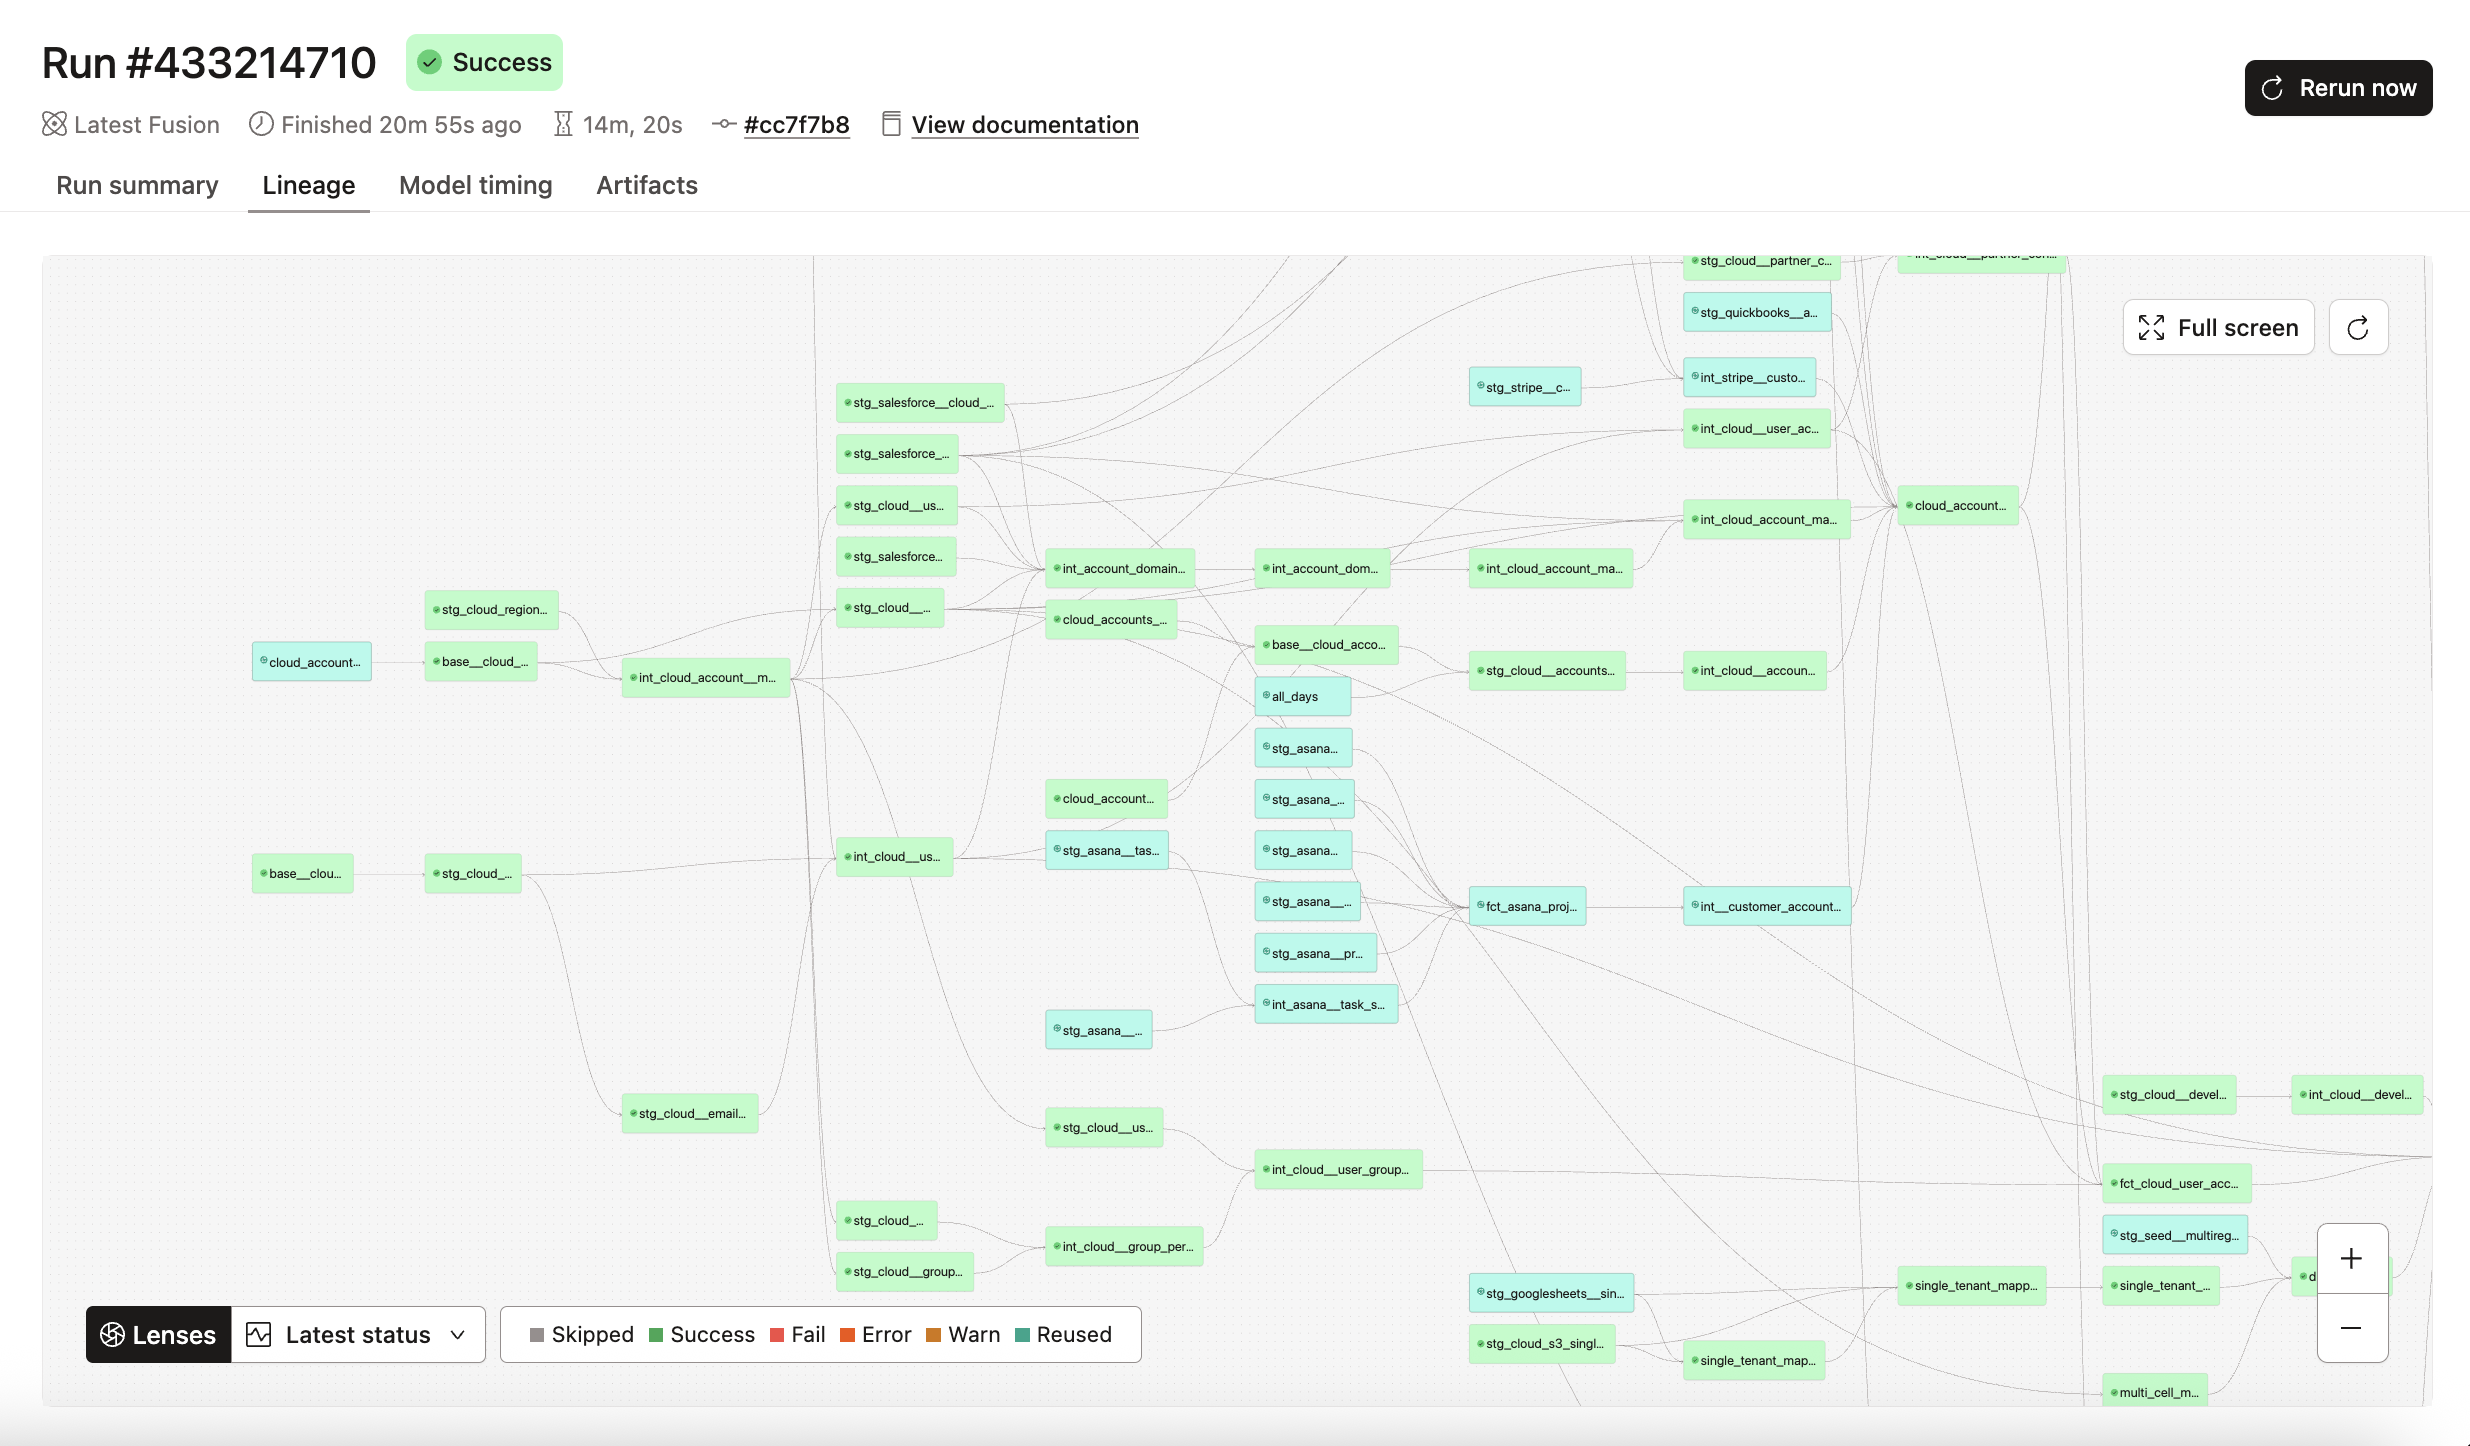The image size is (2470, 1446).
Task: Click the green Success color swatch
Action: 655,1334
